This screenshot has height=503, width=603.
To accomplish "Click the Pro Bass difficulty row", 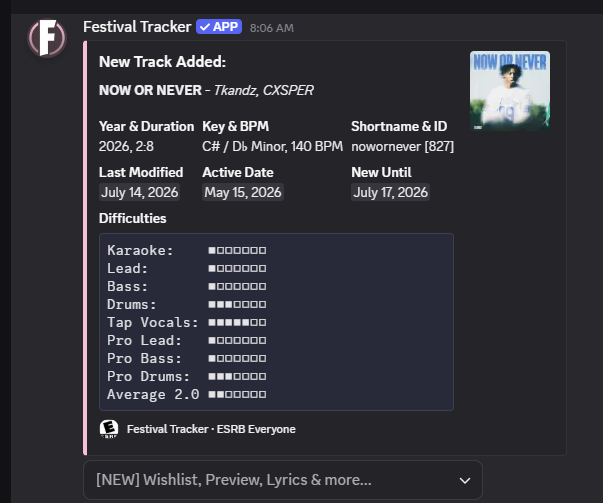I will pyautogui.click(x=187, y=358).
